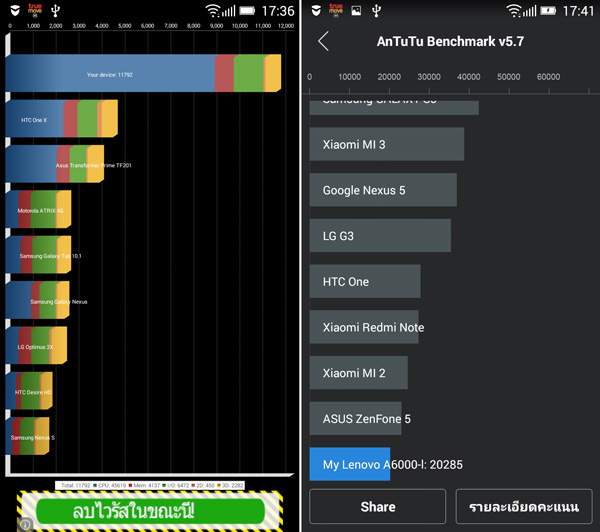Tap the back arrow in AnTuTu header
The image size is (600, 532).
point(323,41)
